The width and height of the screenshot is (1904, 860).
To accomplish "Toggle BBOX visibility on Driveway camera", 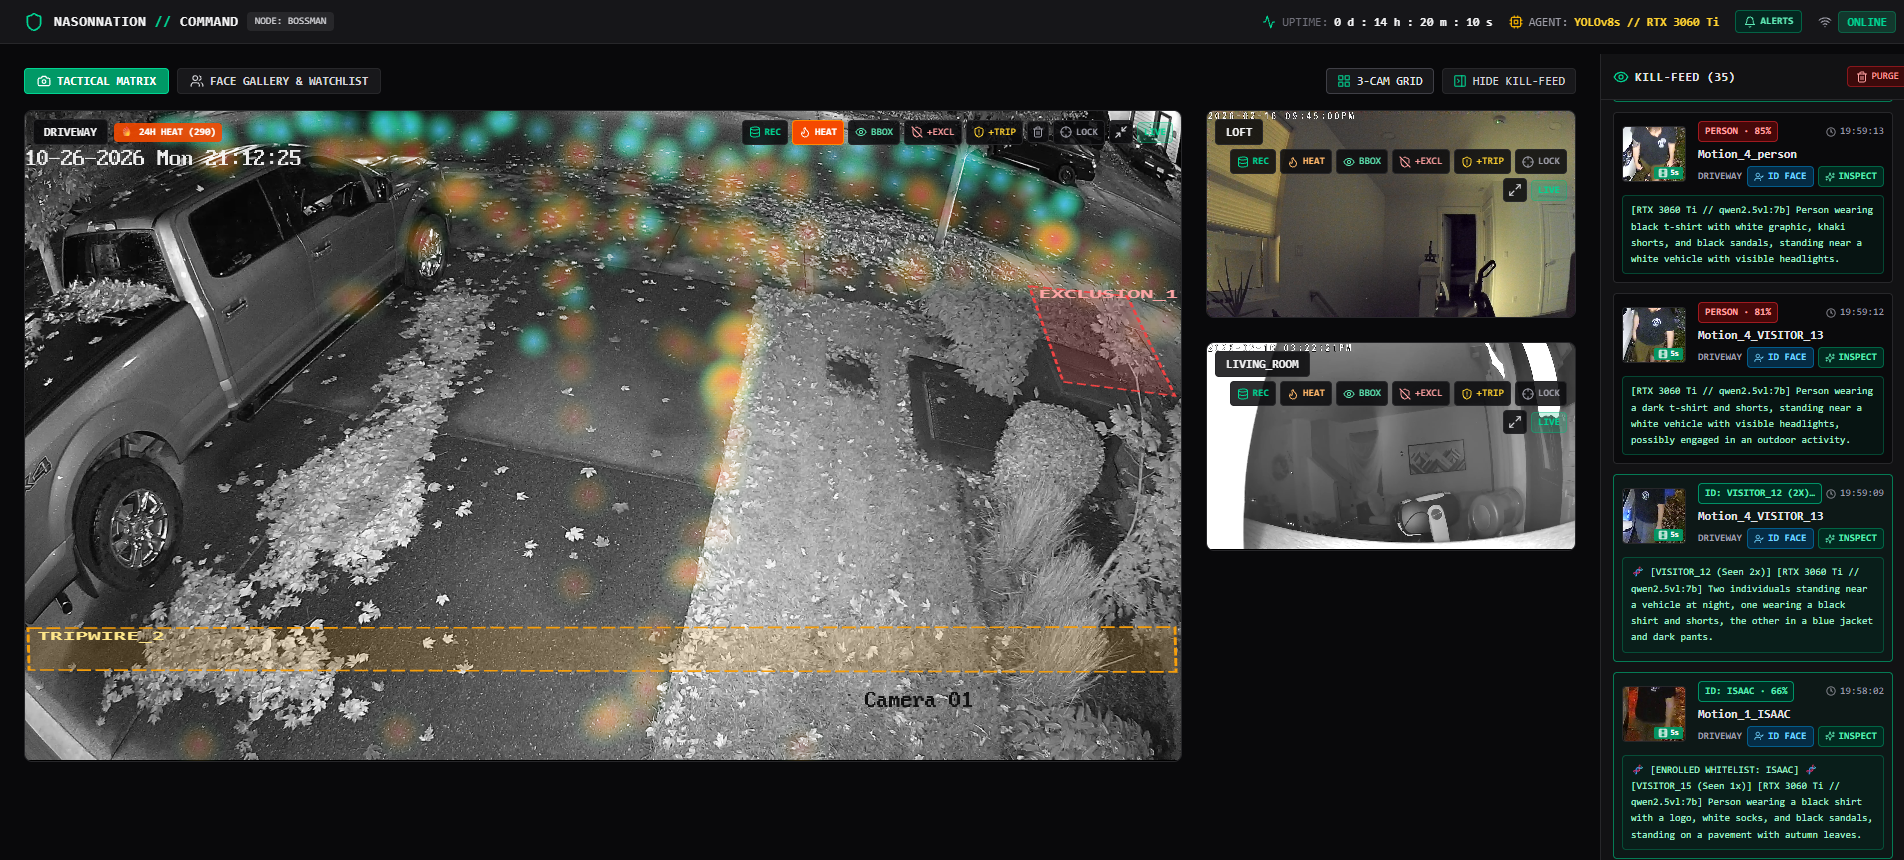I will [874, 132].
